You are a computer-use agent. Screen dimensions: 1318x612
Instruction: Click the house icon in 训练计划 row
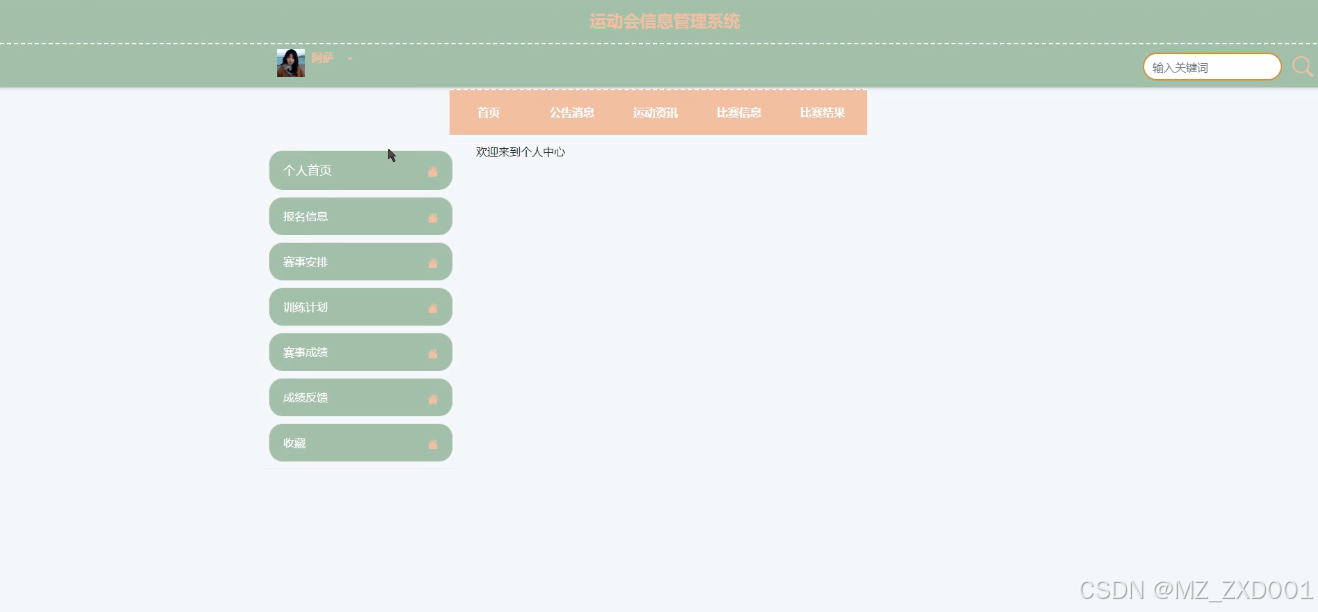(x=433, y=308)
